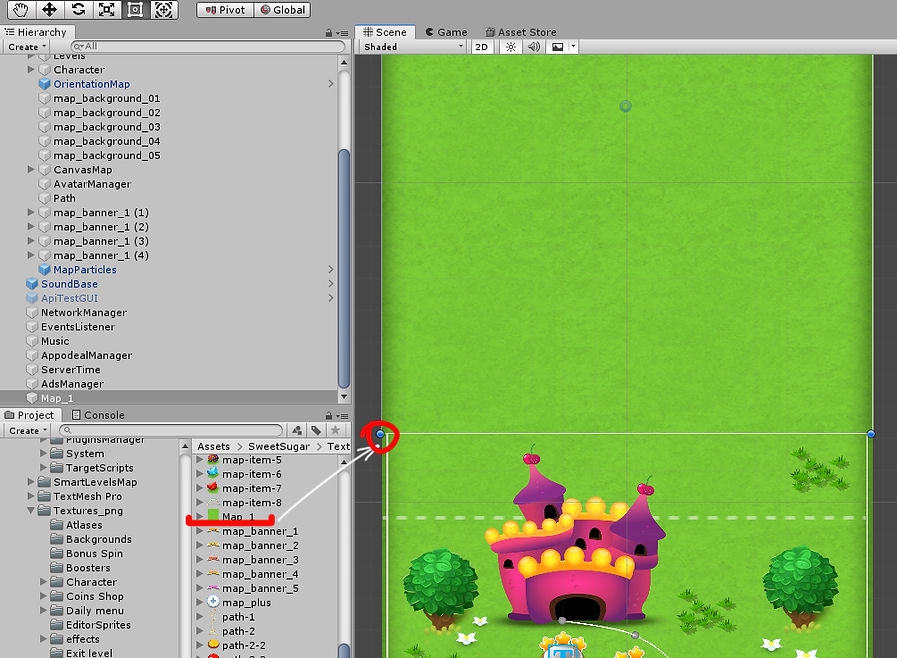Collapse the Textures_png folder
This screenshot has height=658, width=897.
click(31, 511)
